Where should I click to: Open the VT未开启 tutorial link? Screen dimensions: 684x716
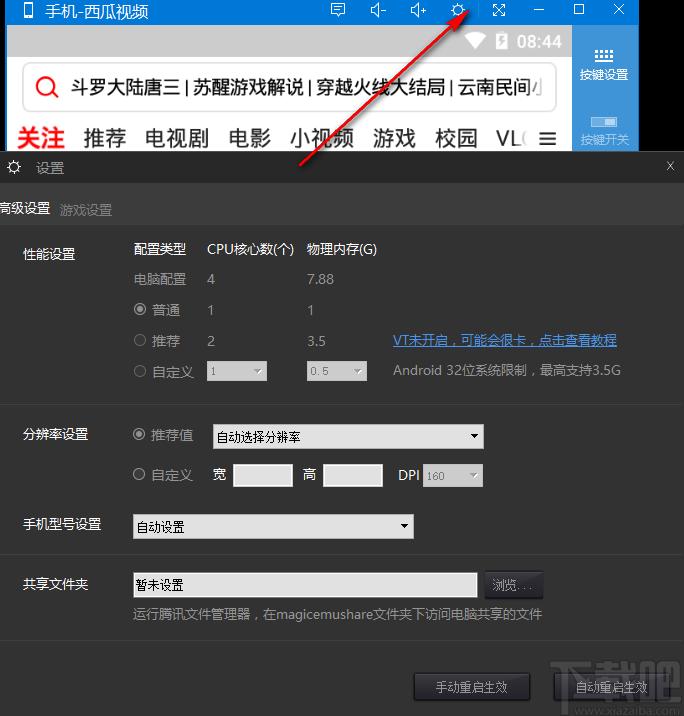click(504, 341)
